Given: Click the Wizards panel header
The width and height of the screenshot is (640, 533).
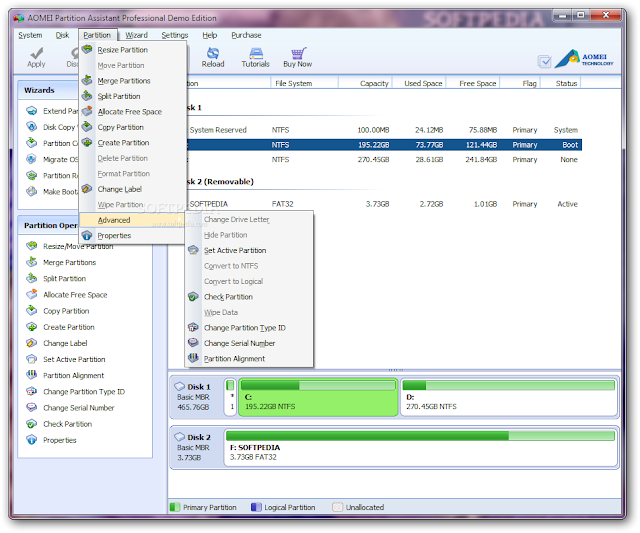Looking at the screenshot, I should 48,90.
